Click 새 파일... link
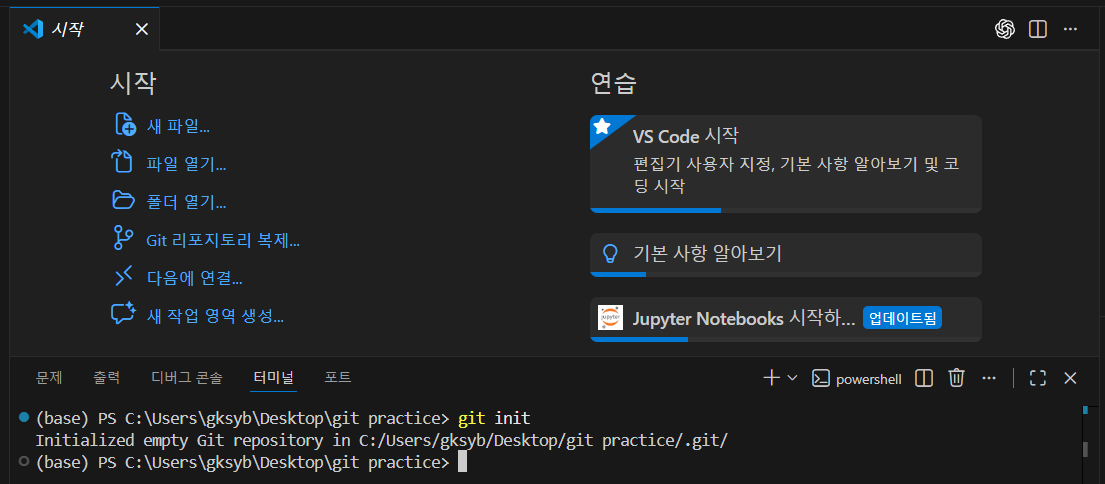 (x=178, y=127)
